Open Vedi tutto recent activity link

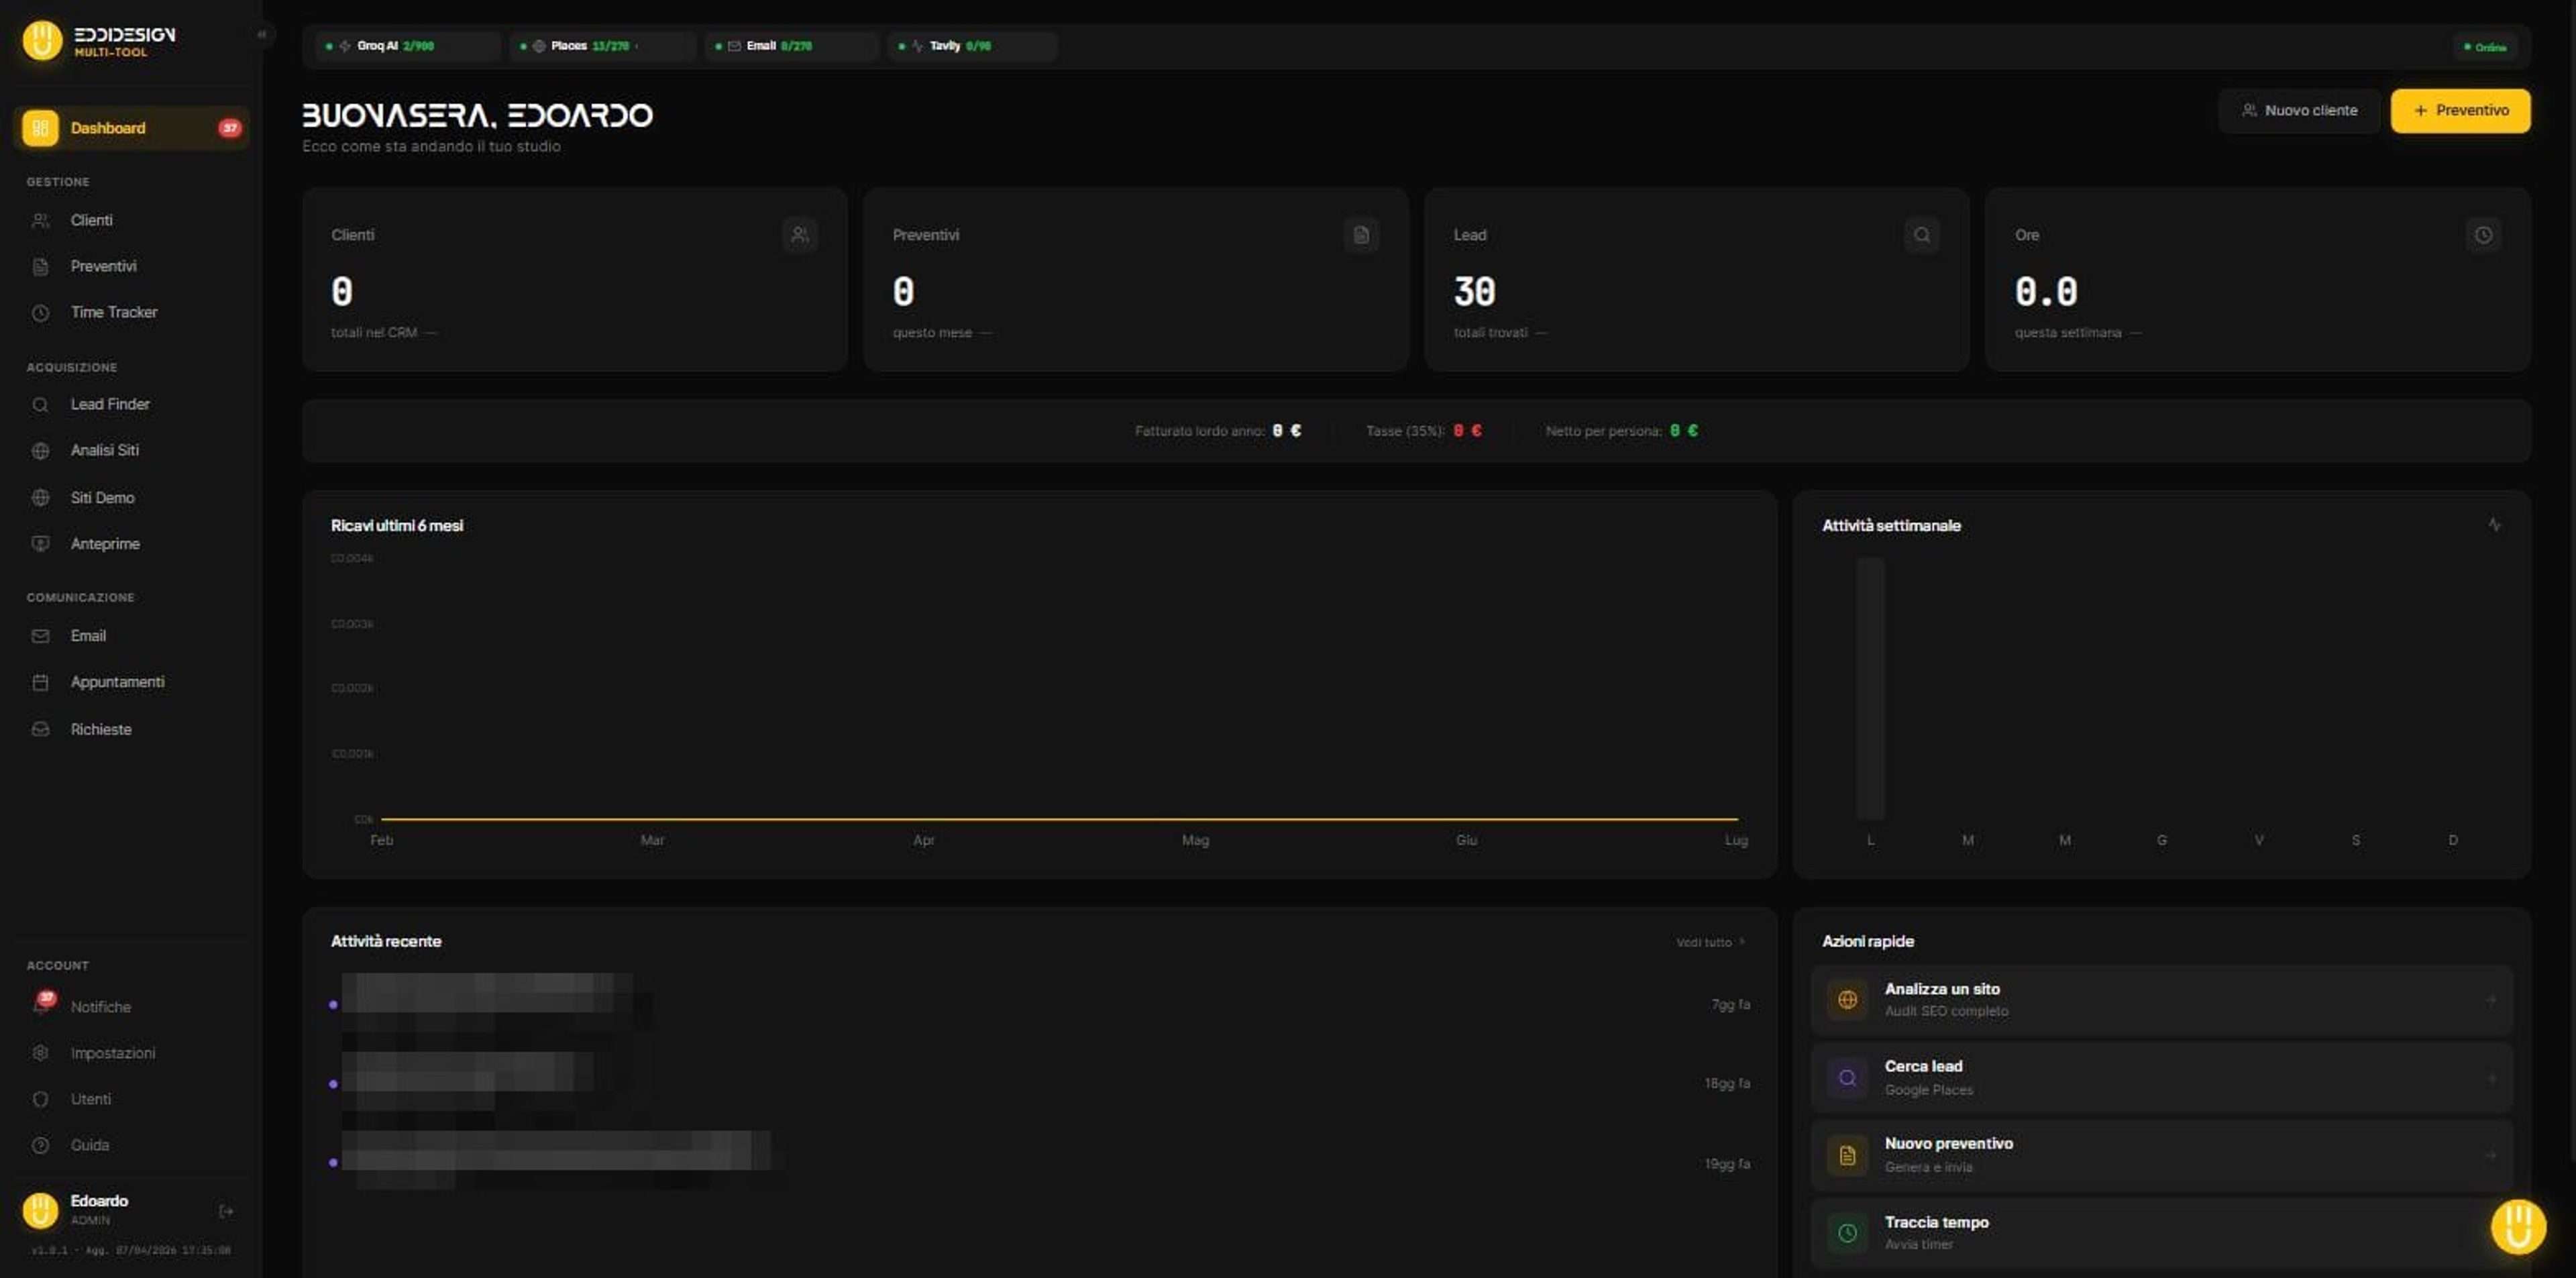pyautogui.click(x=1711, y=942)
